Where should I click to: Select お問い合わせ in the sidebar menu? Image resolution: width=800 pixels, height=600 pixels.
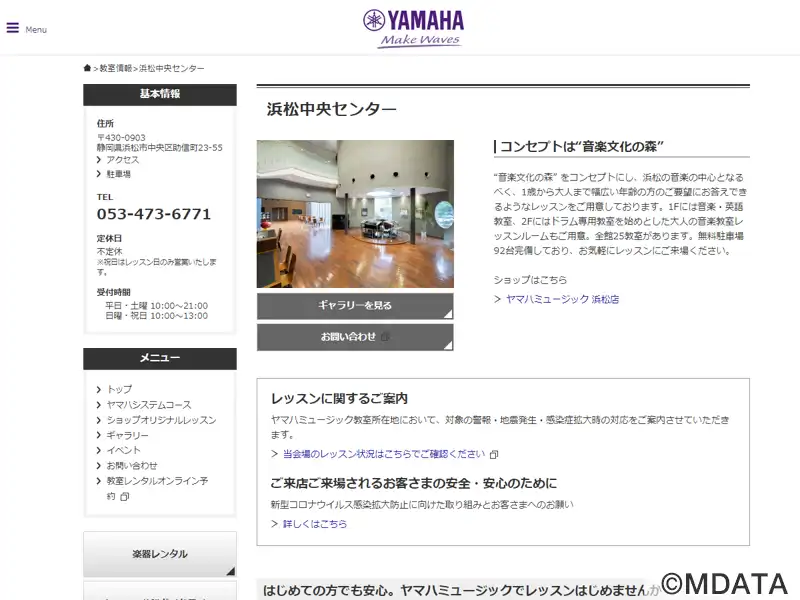pos(132,466)
